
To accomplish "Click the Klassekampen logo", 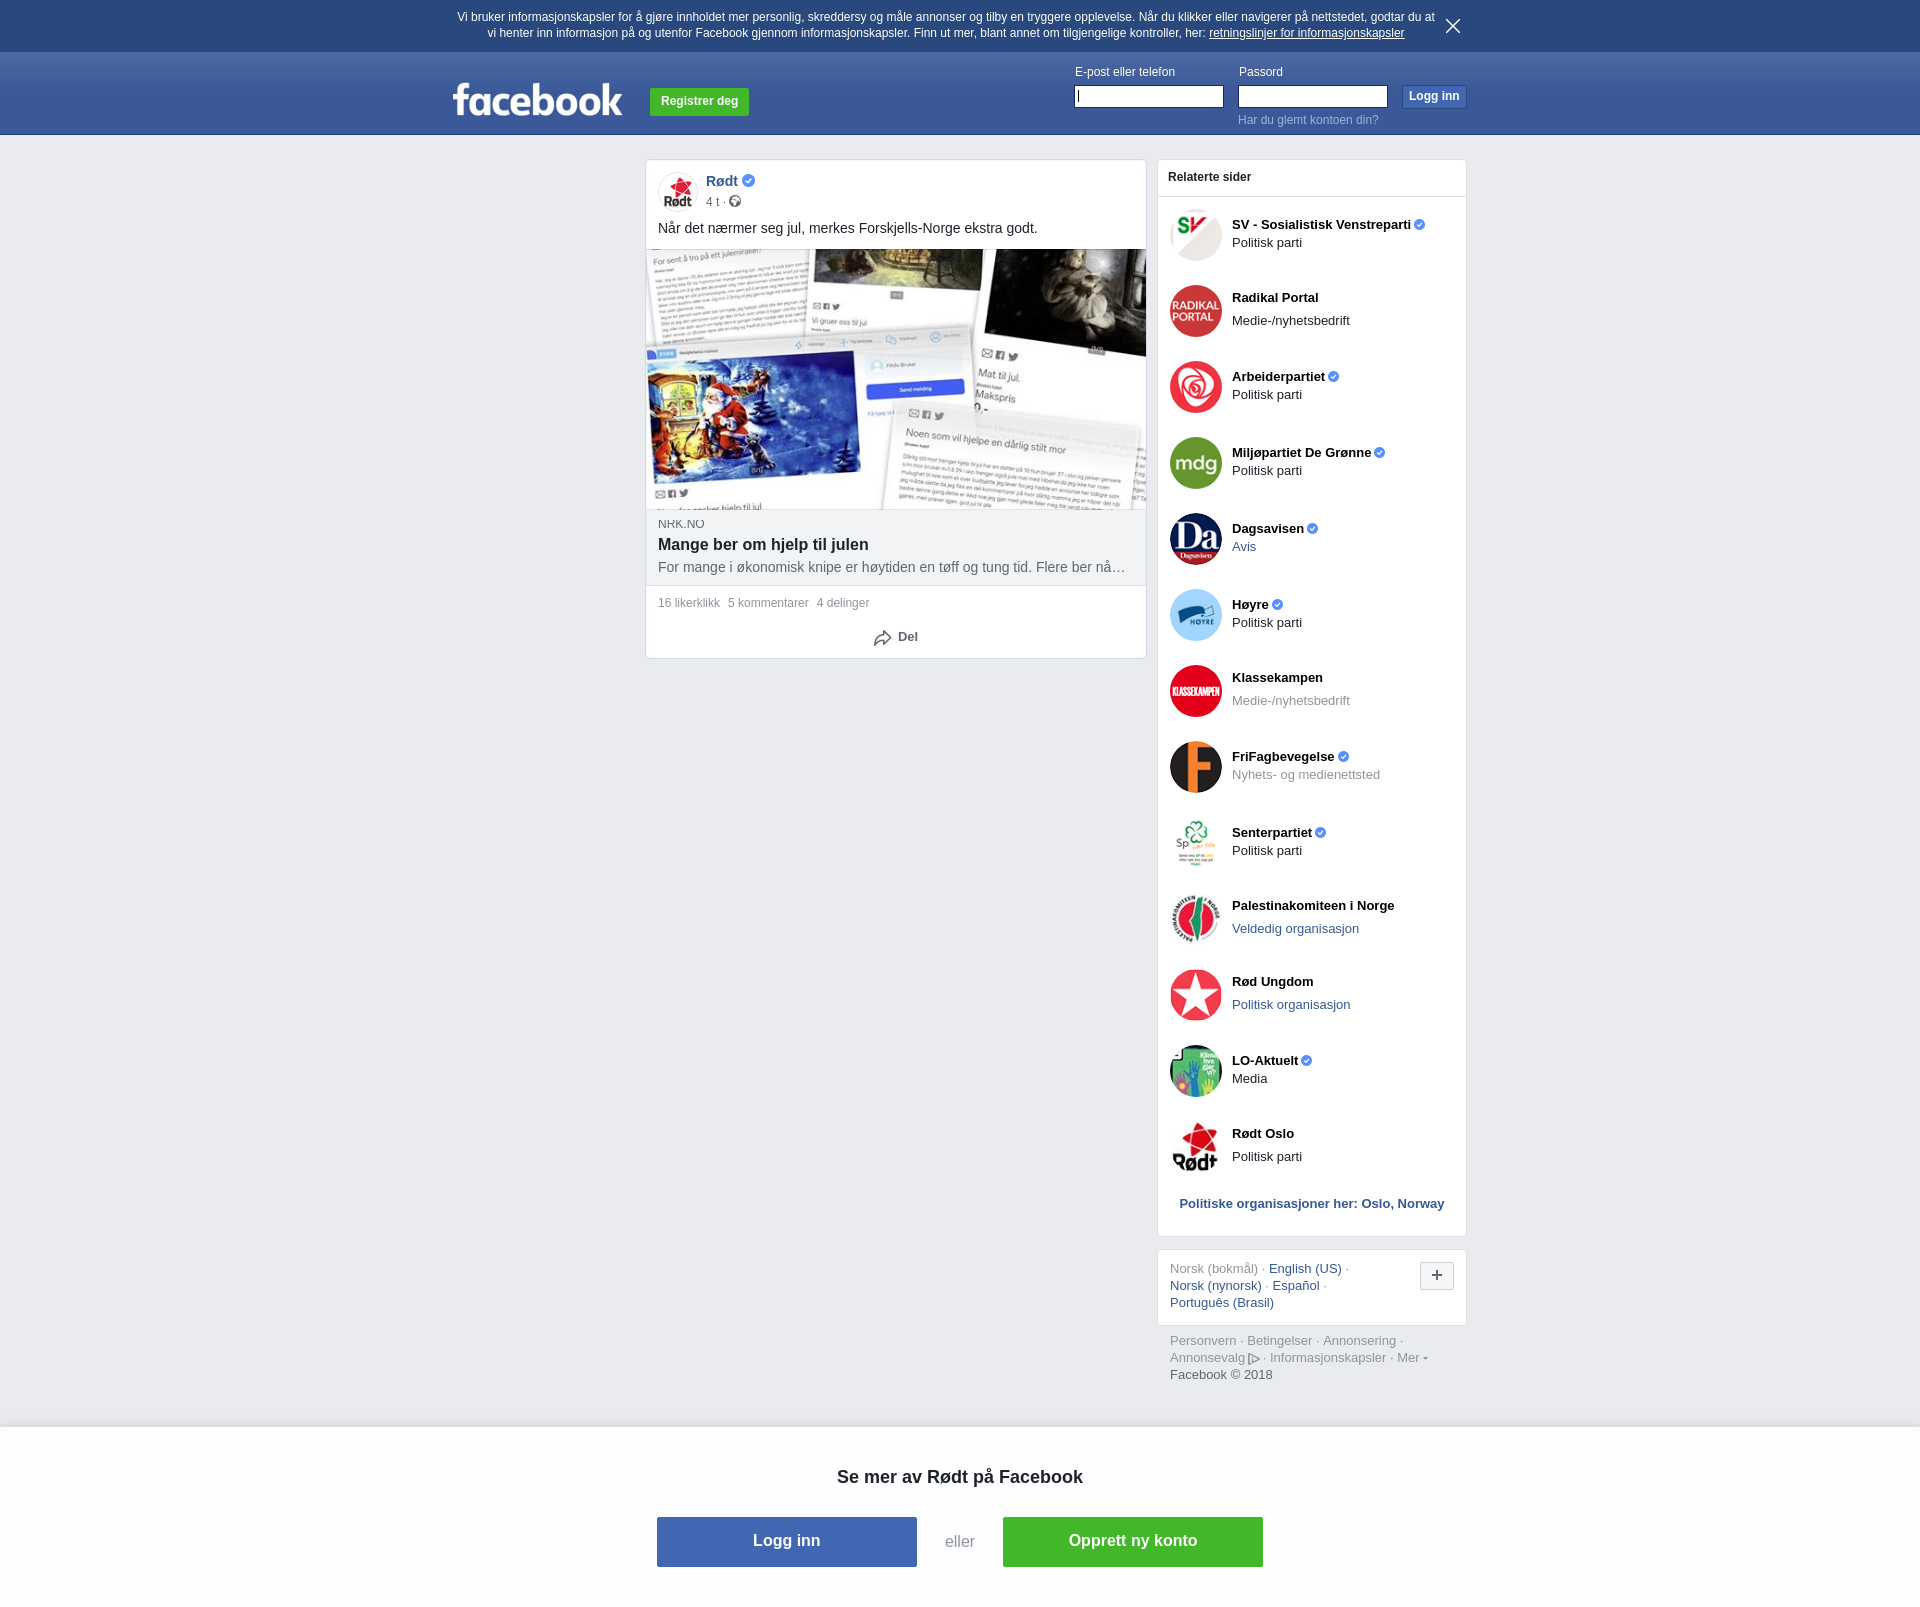I will [1196, 691].
